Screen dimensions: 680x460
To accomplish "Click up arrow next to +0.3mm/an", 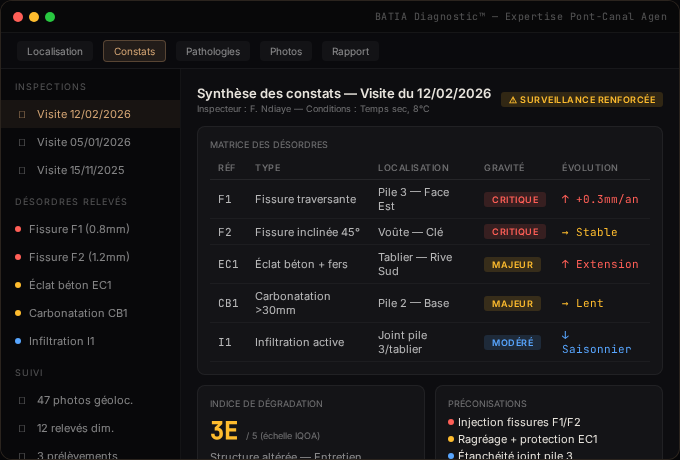I will [565, 199].
